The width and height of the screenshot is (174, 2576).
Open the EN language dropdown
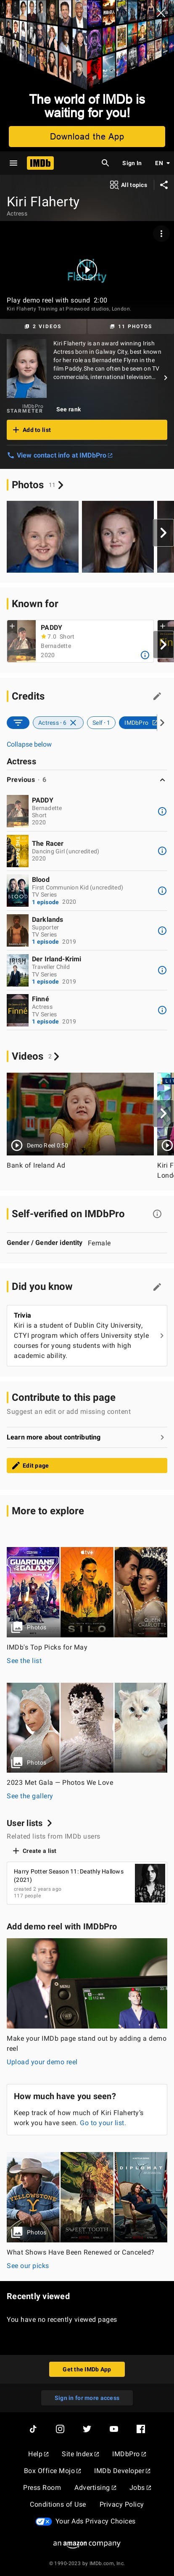pos(162,163)
